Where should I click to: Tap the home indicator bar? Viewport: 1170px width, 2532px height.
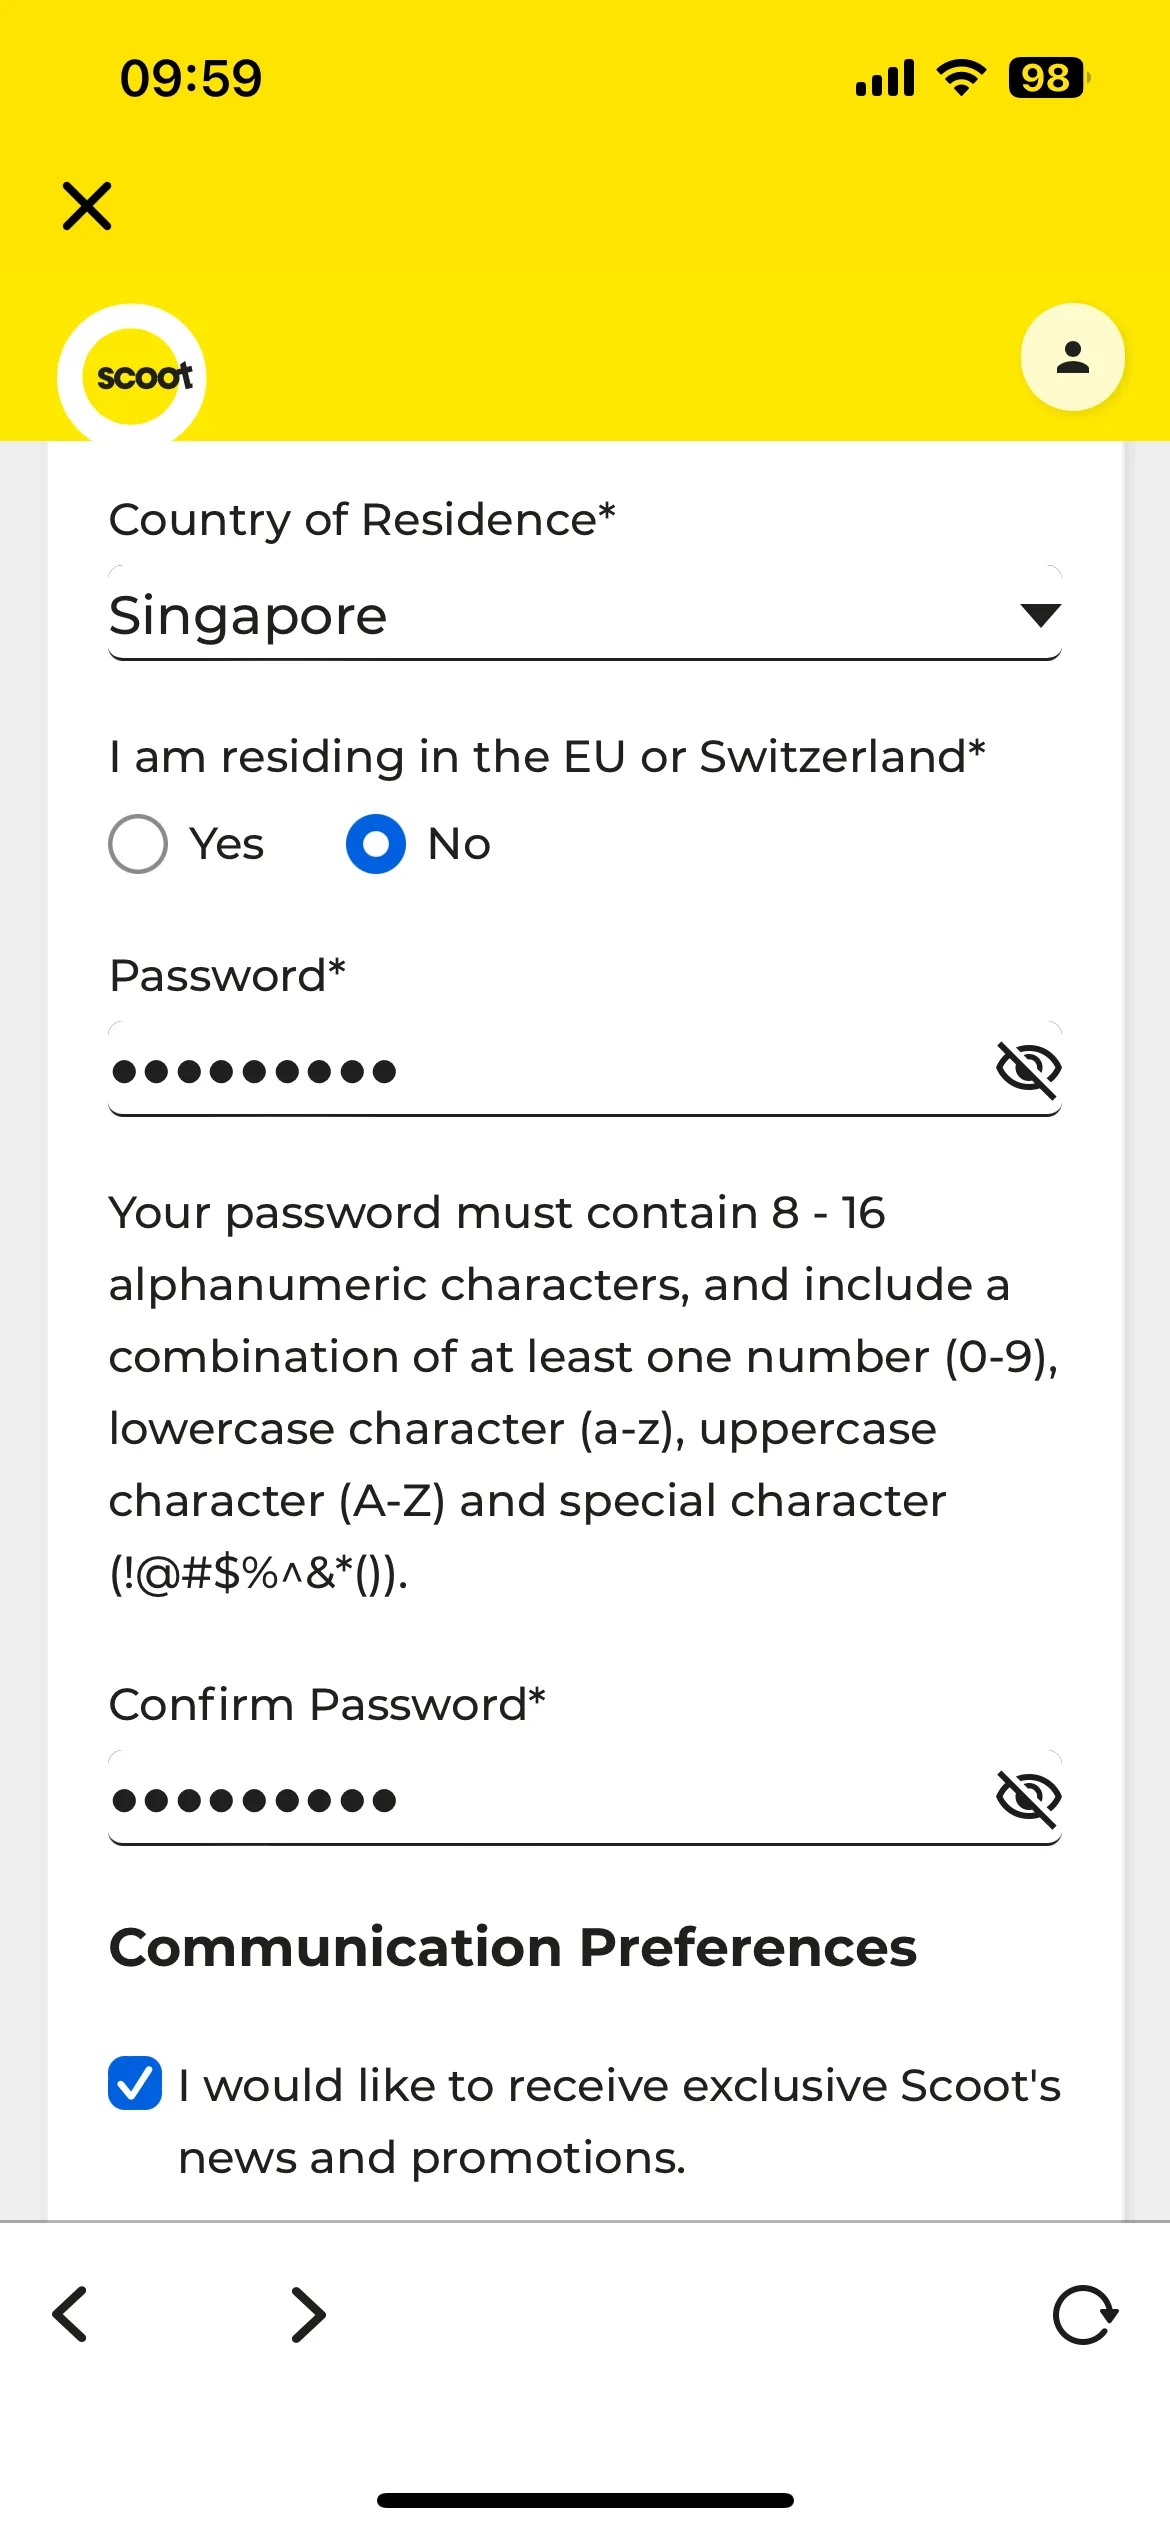(585, 2500)
